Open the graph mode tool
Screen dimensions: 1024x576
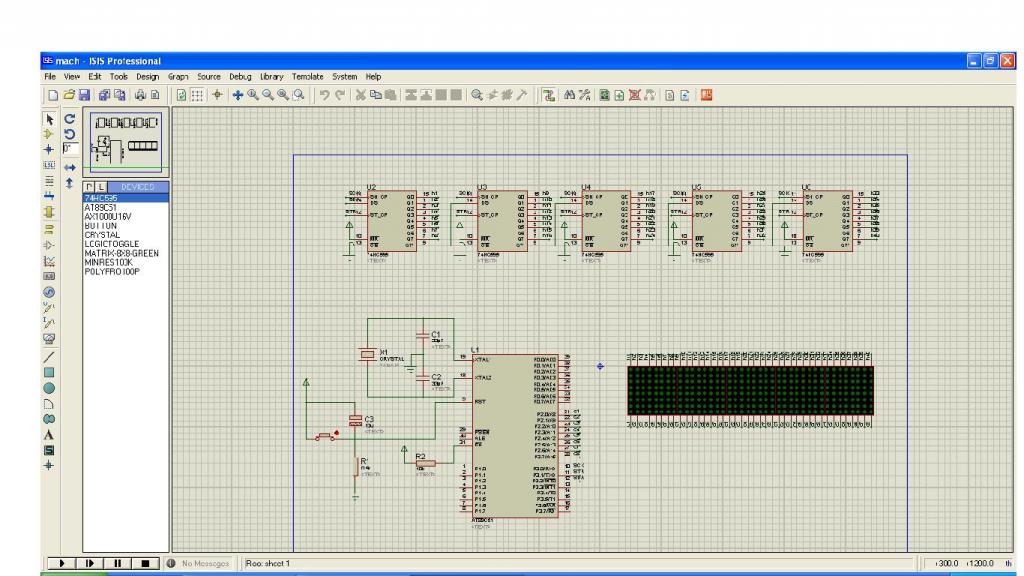click(x=49, y=261)
